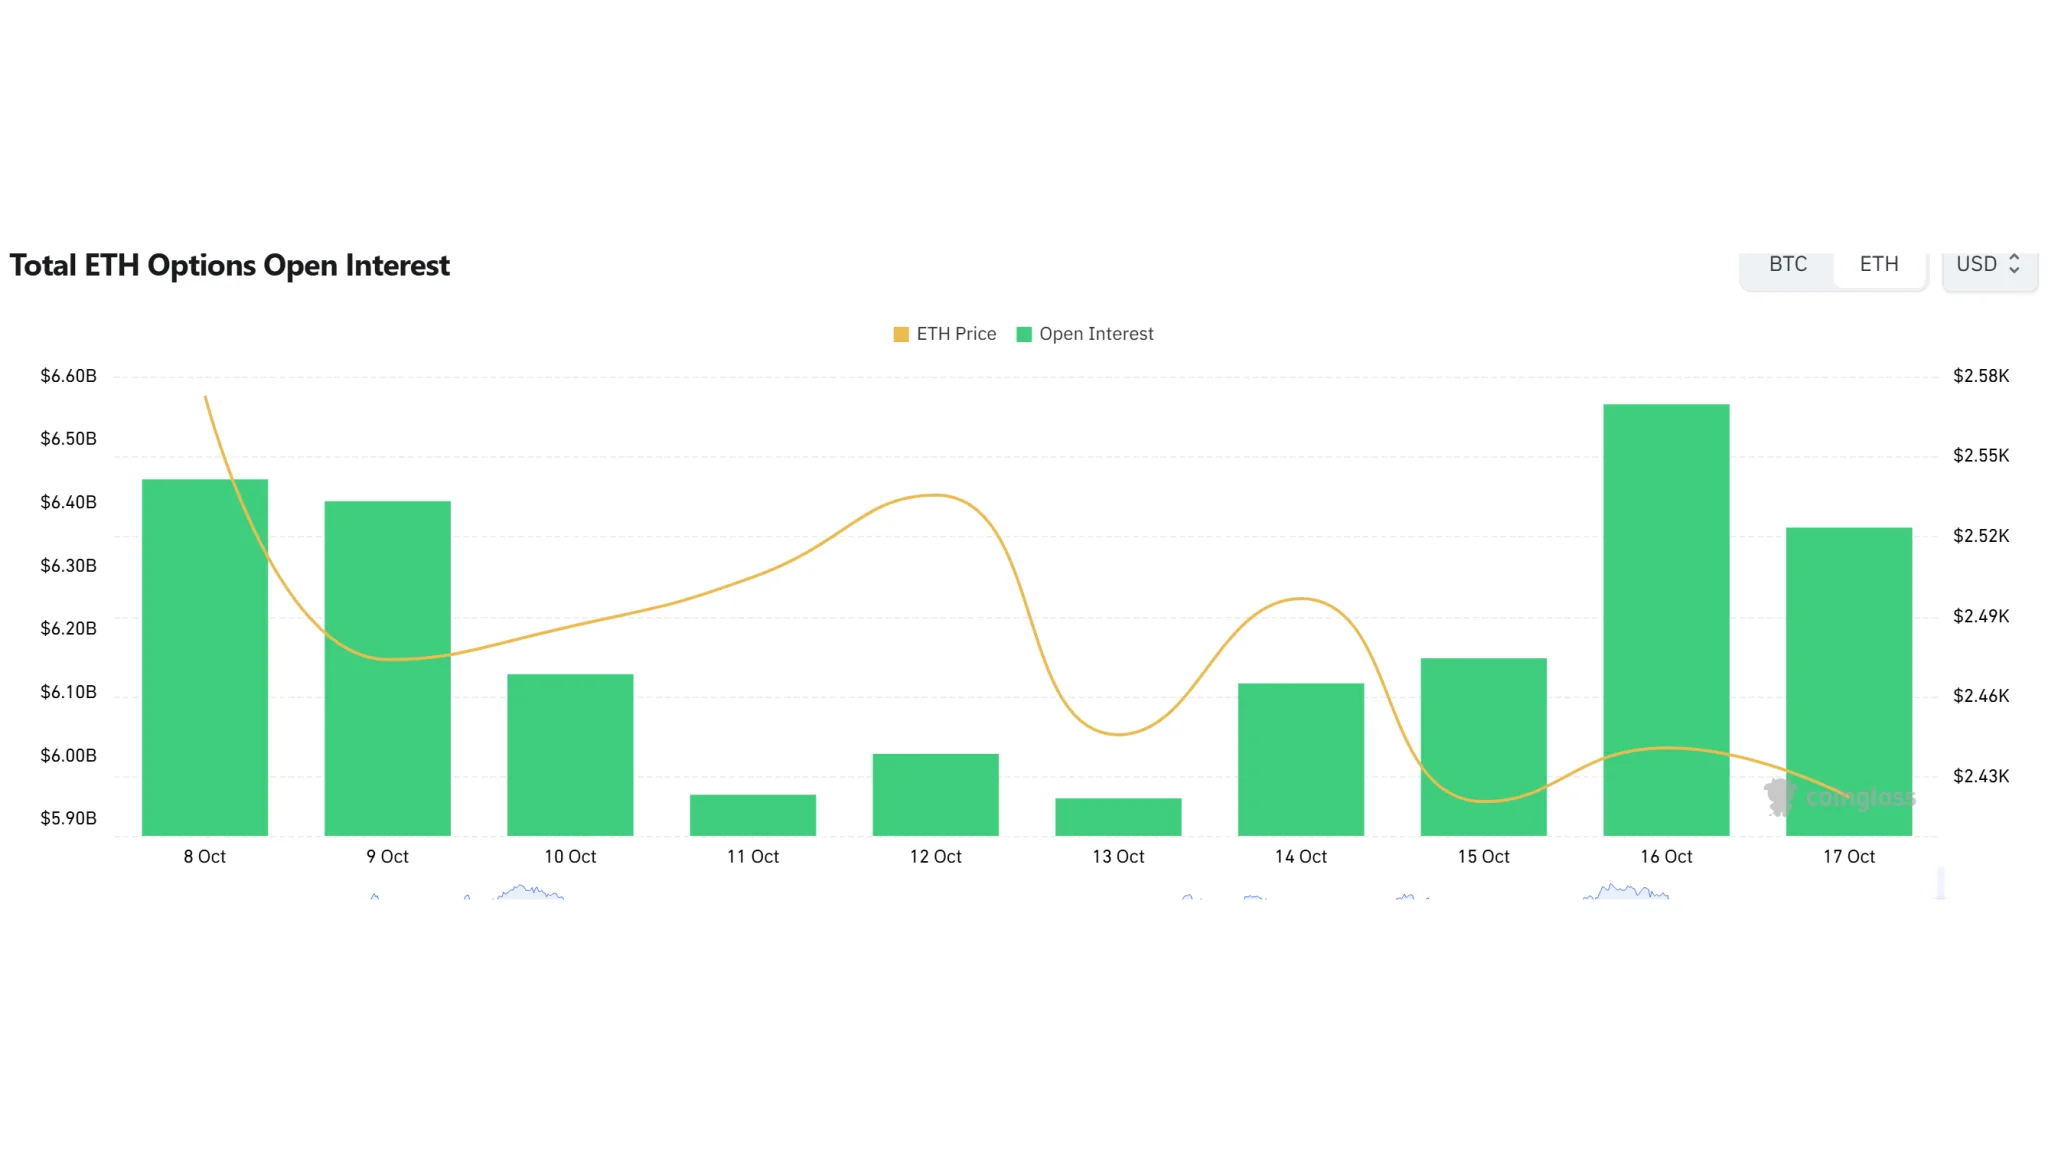Click the $5.90B left axis label
Image resolution: width=2048 pixels, height=1152 pixels.
pyautogui.click(x=69, y=818)
